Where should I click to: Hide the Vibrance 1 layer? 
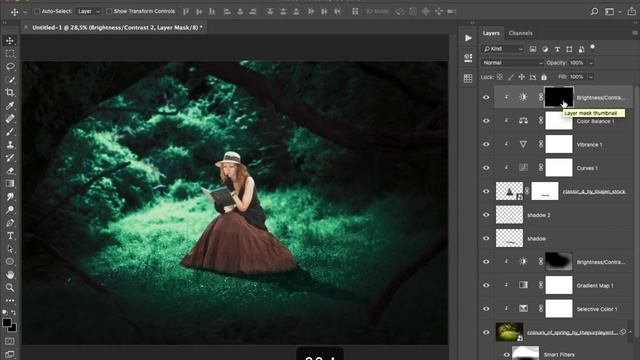tap(486, 144)
